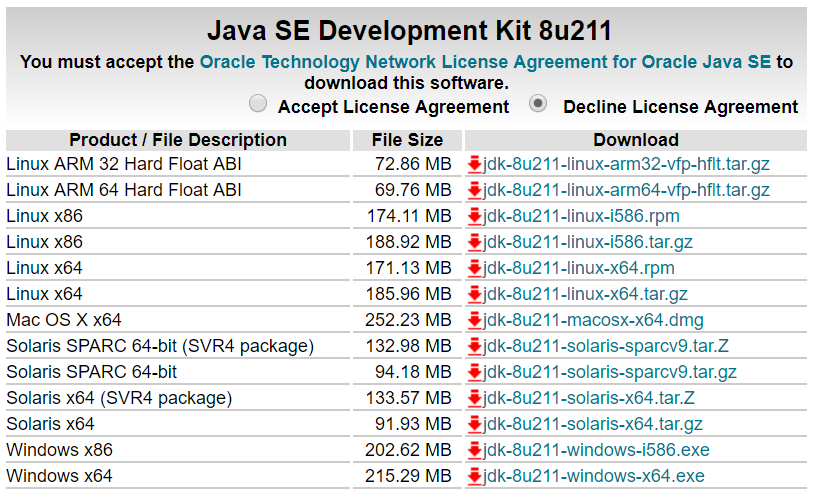Click the Linux ARM 64 Hard Float ABI description
826x504 pixels.
tap(124, 190)
